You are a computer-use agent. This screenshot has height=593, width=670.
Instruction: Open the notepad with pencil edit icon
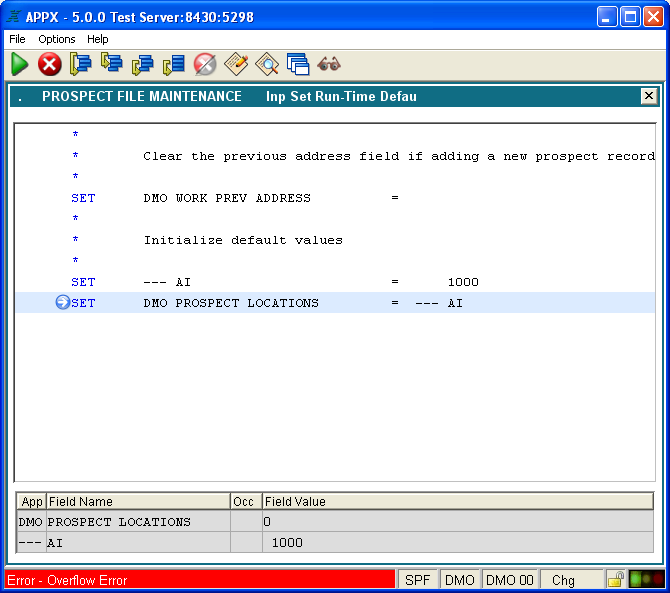(236, 64)
